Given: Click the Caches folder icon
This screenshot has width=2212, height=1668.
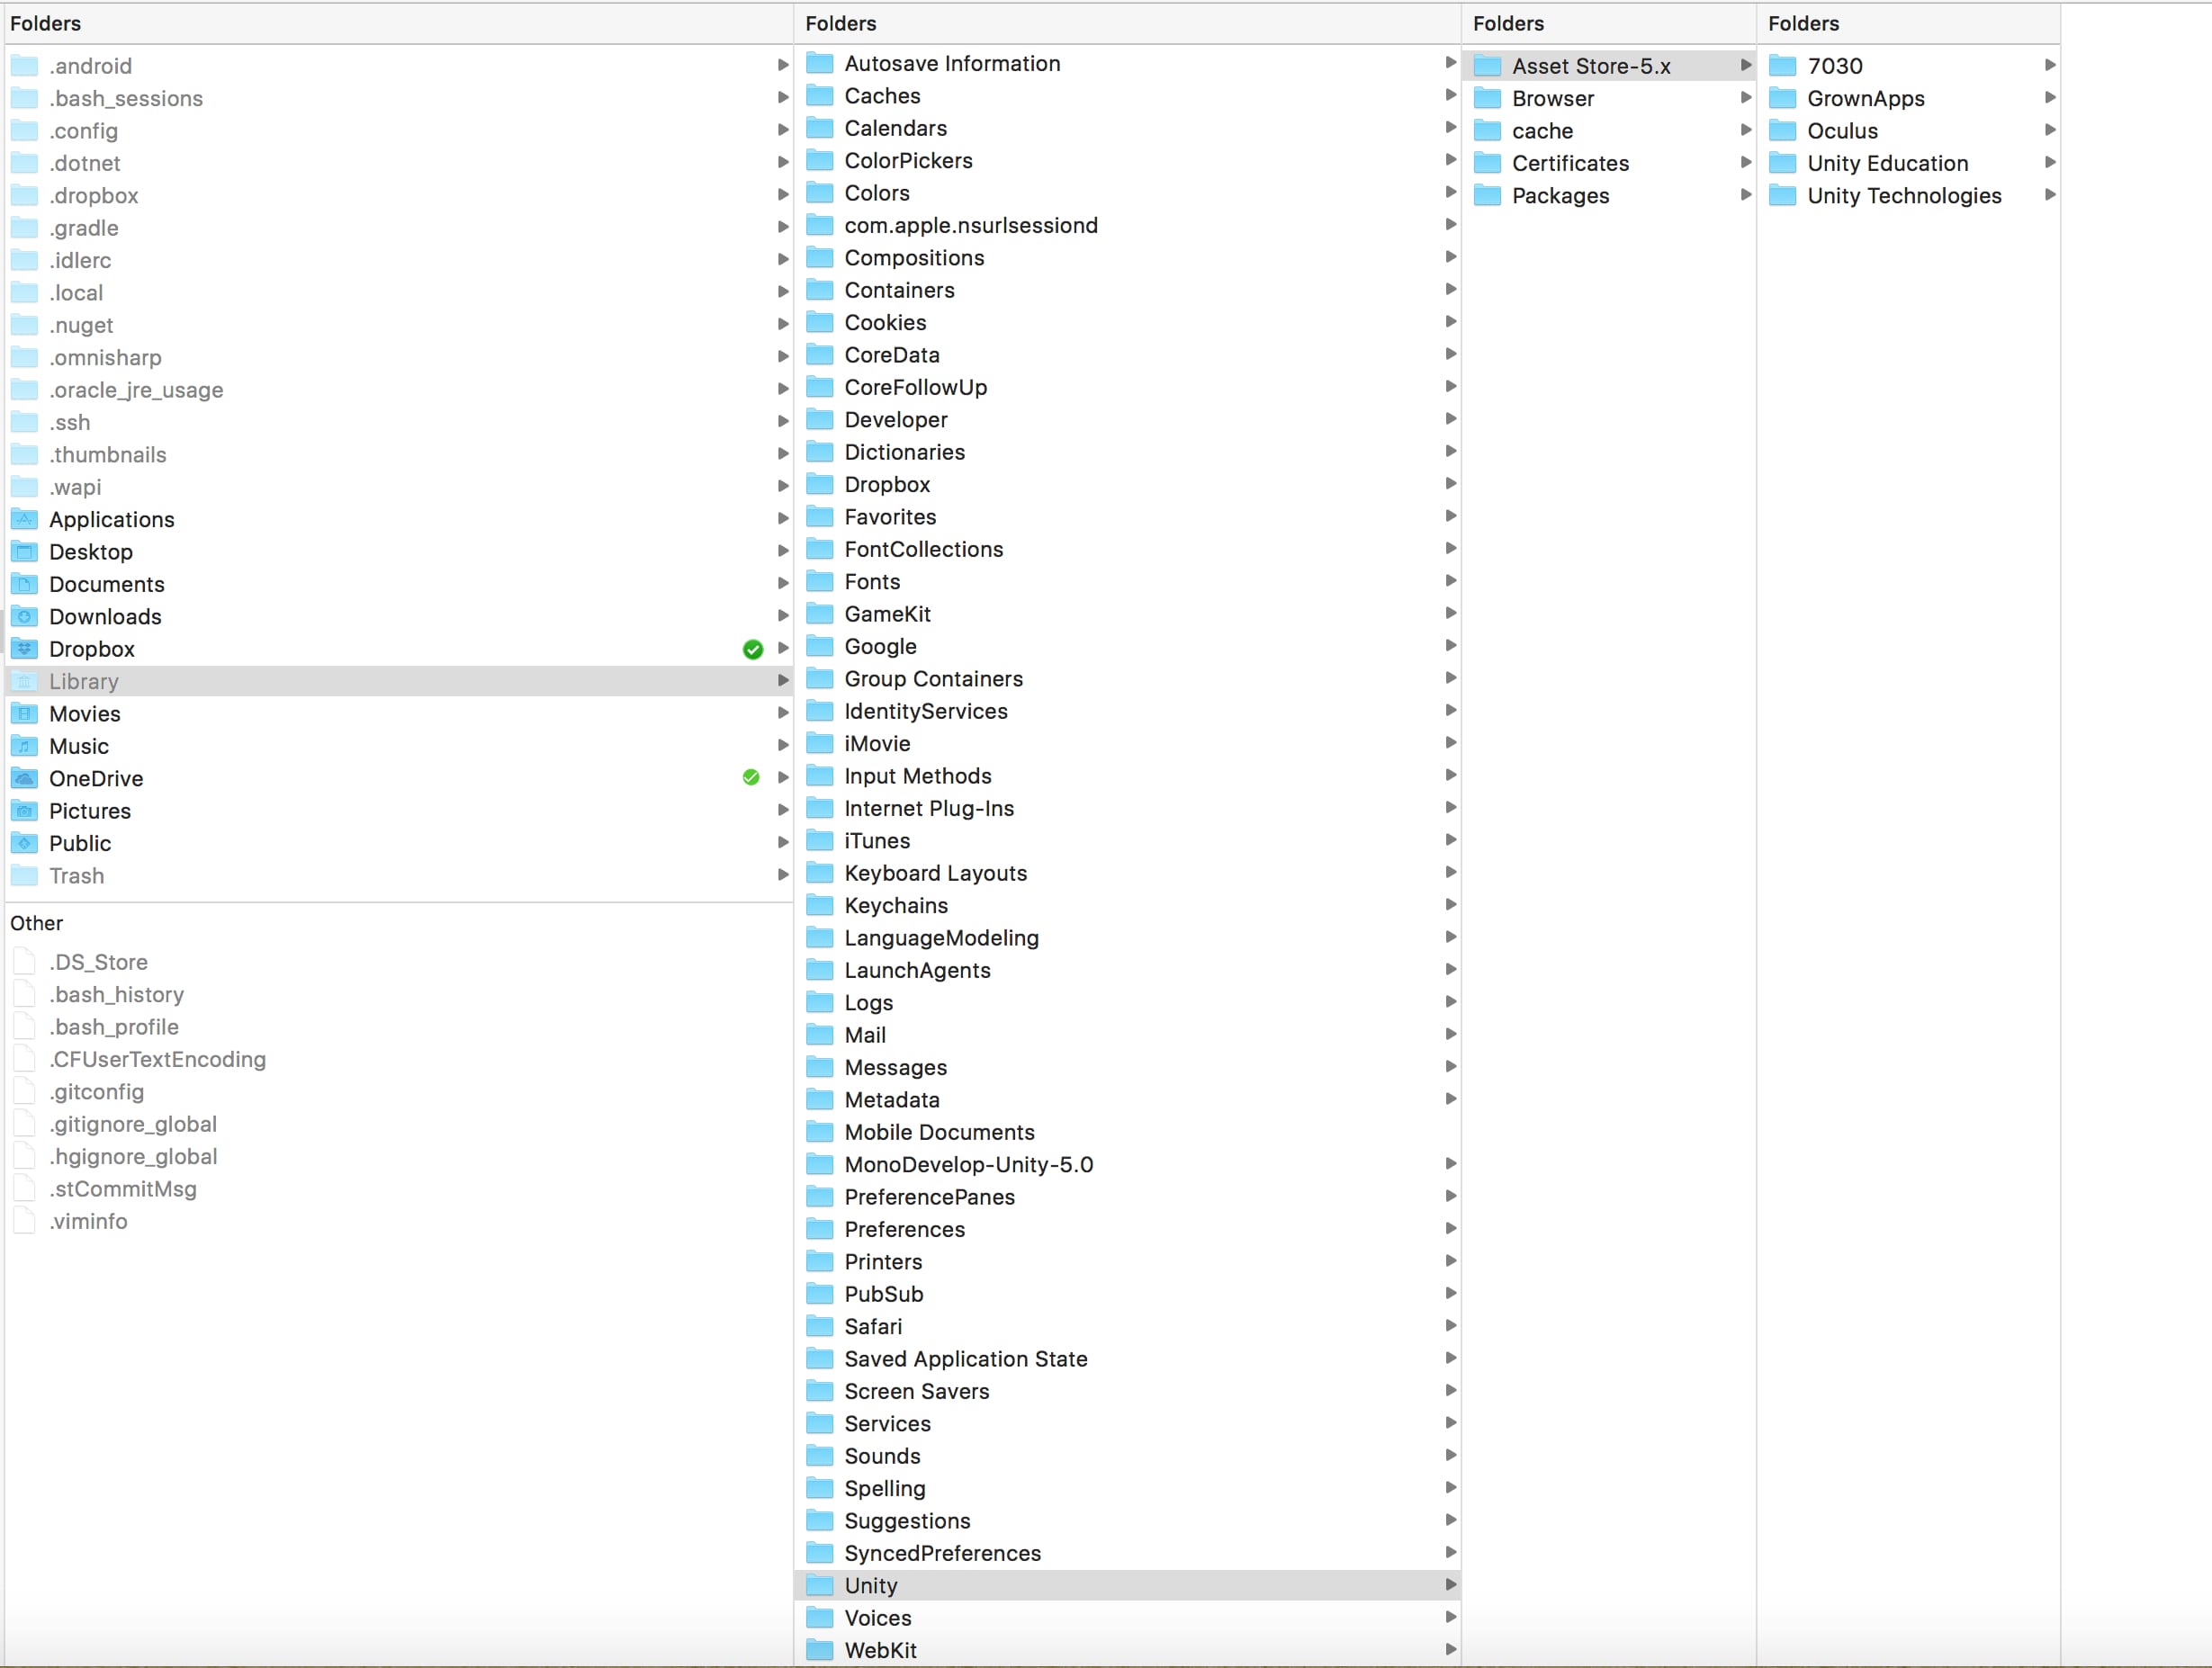Looking at the screenshot, I should click(x=820, y=95).
